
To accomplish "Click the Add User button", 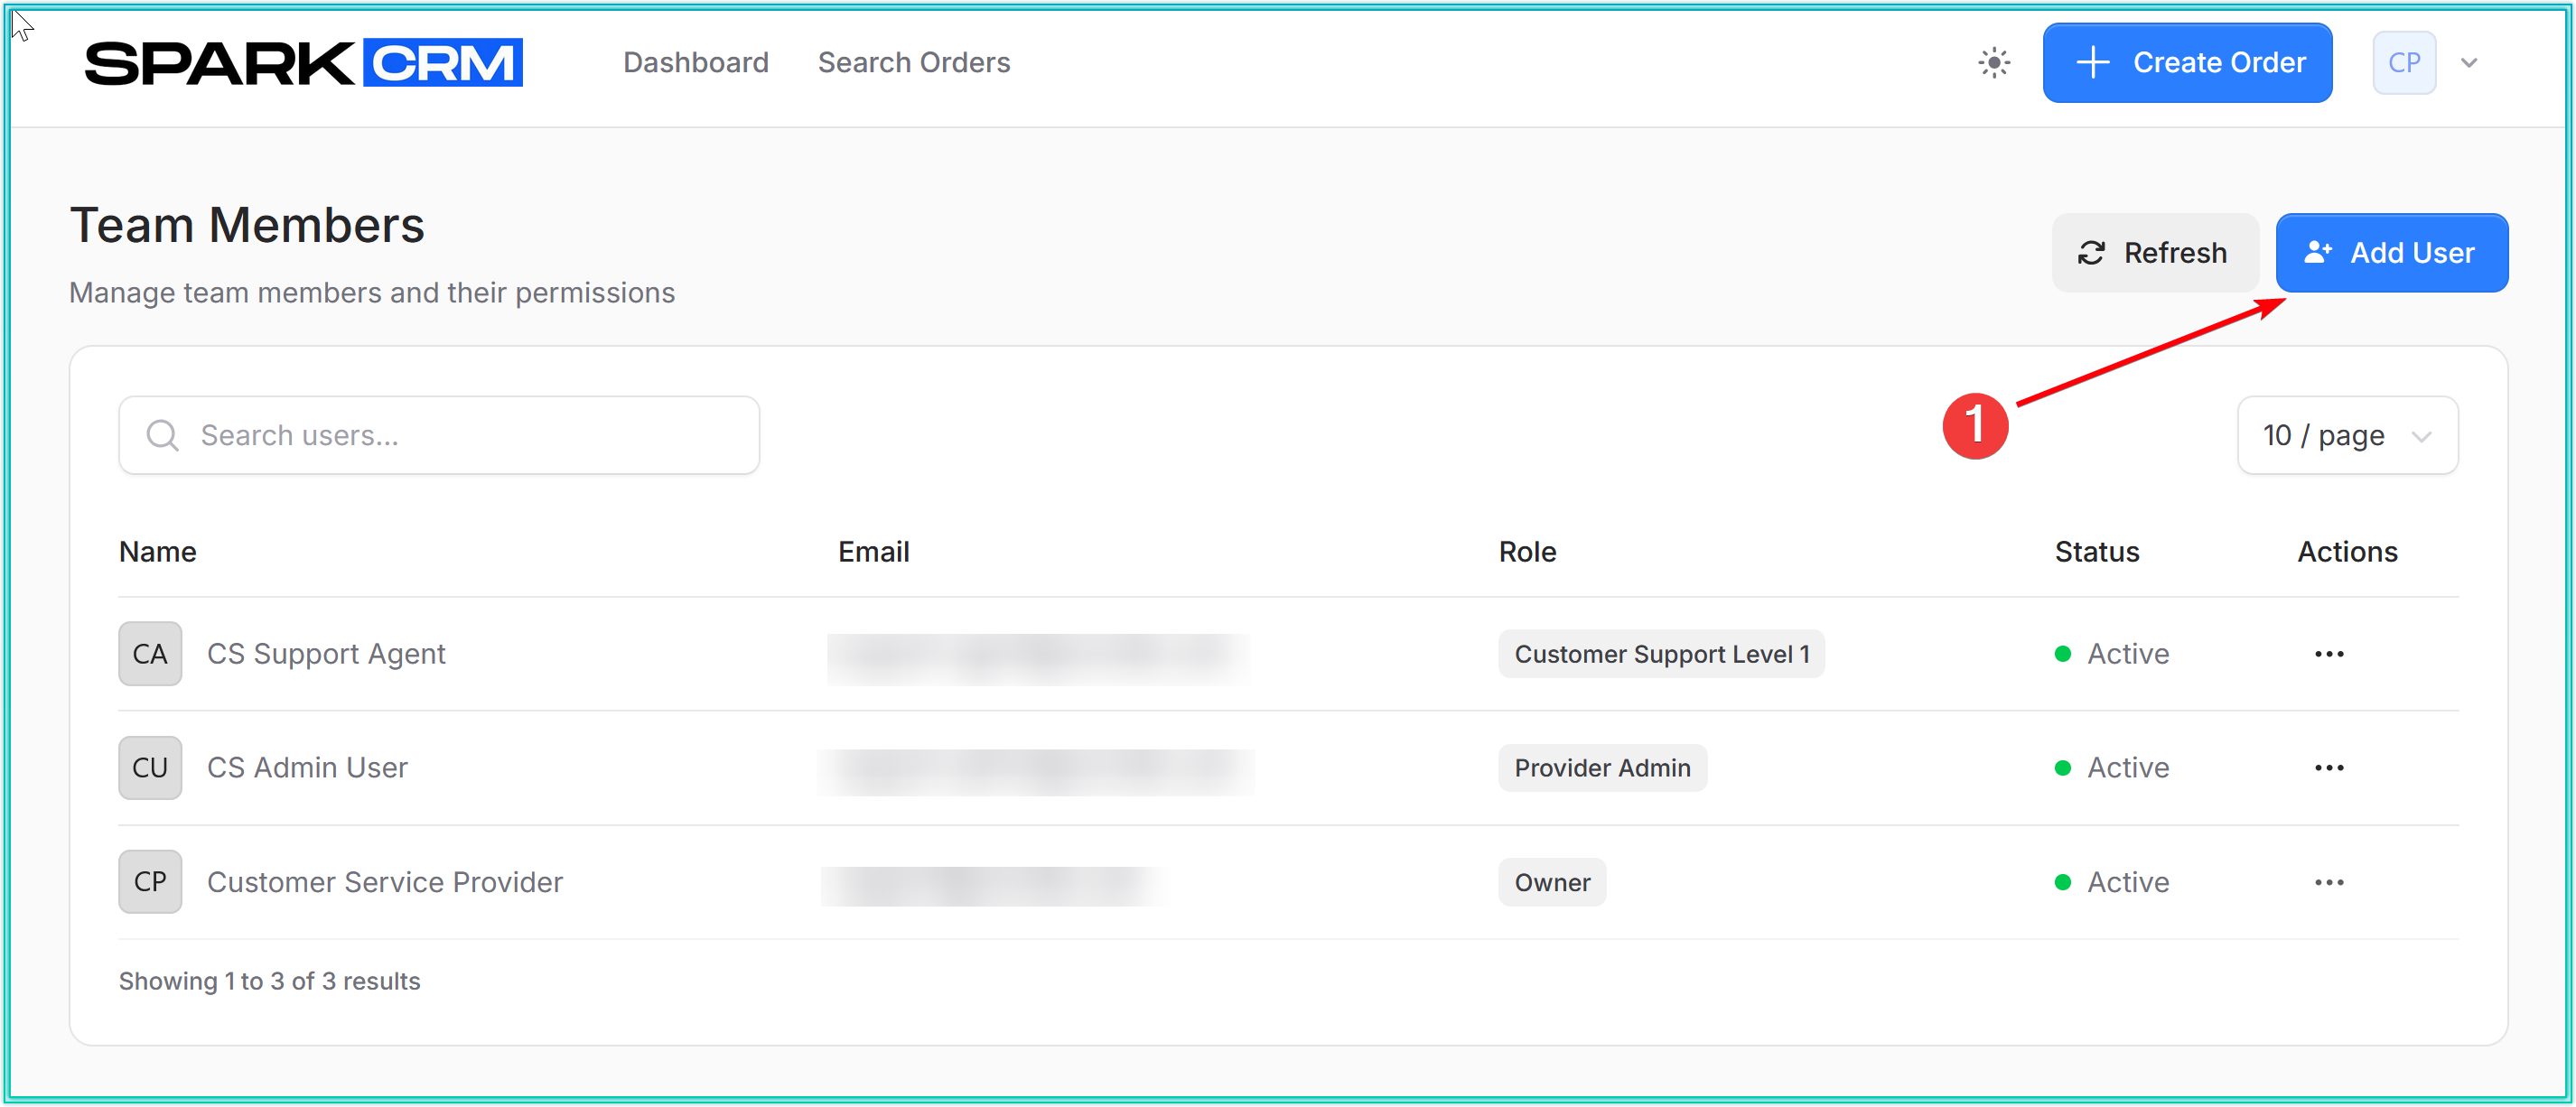I will point(2391,253).
